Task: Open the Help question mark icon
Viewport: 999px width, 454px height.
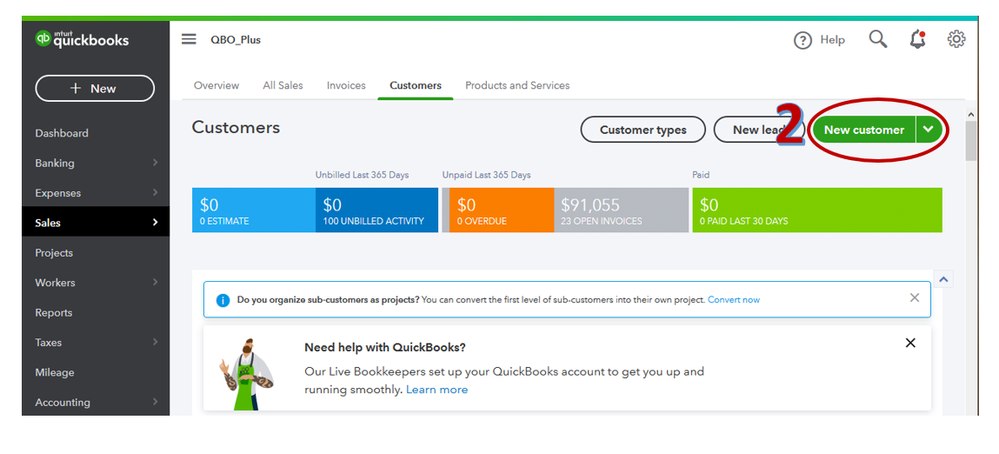Action: tap(802, 40)
